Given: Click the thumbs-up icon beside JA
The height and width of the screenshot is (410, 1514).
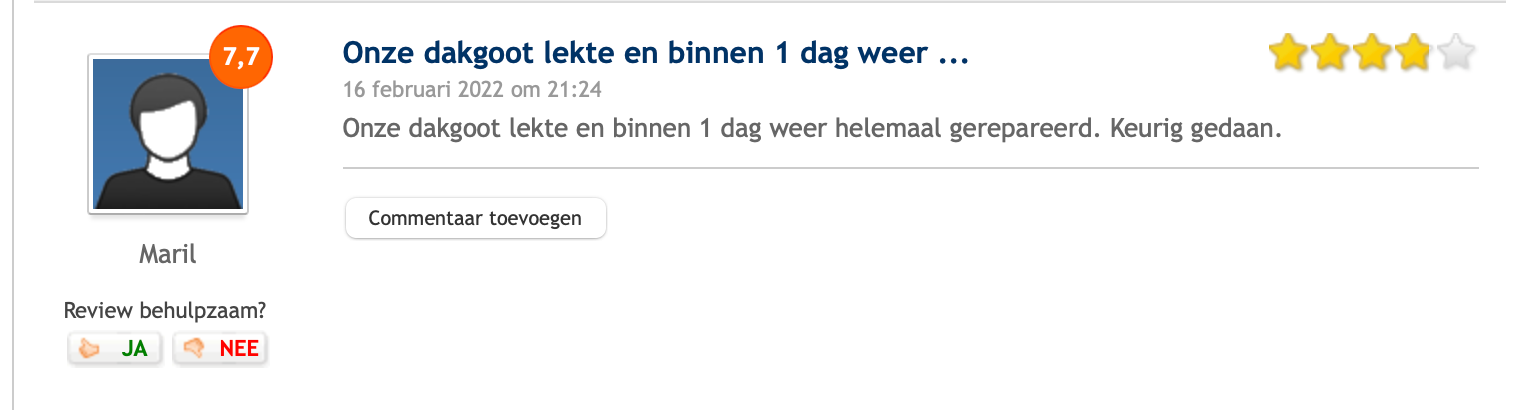Looking at the screenshot, I should [x=90, y=349].
